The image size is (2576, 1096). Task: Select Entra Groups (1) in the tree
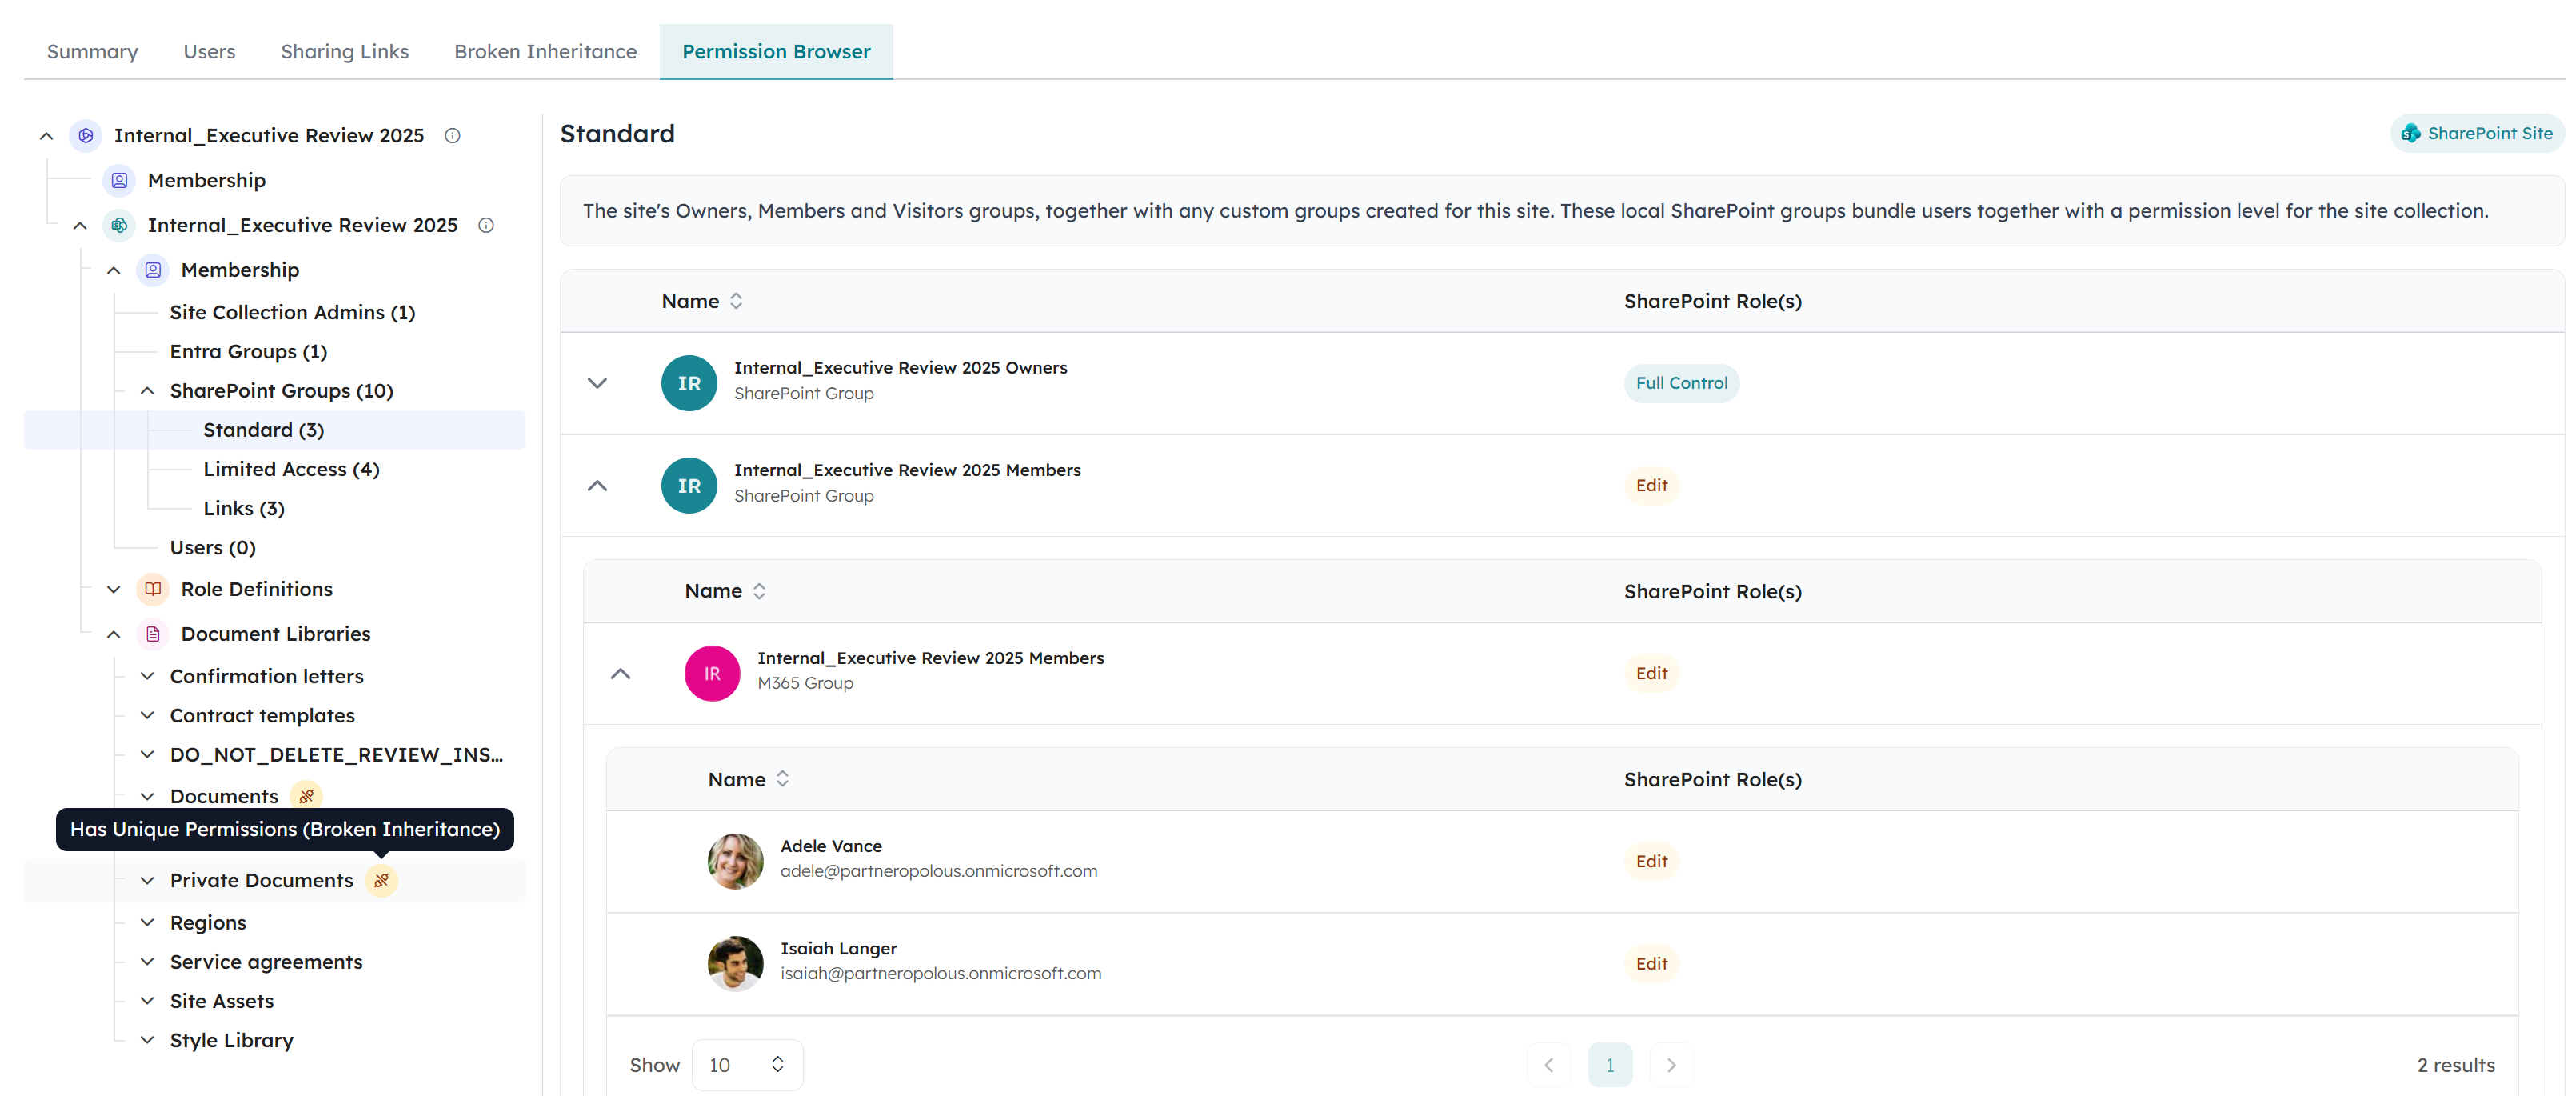click(x=248, y=351)
